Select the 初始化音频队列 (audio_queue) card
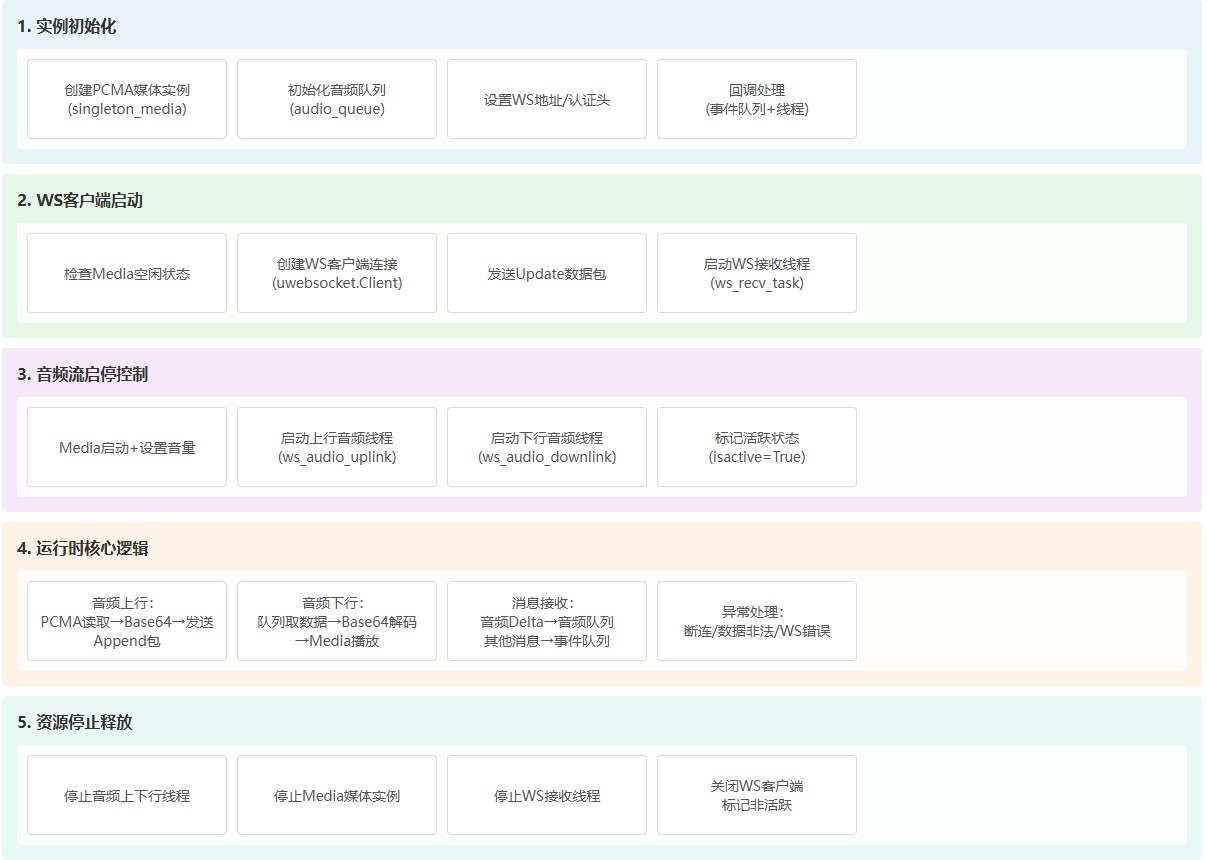This screenshot has height=860, width=1207. pyautogui.click(x=337, y=99)
